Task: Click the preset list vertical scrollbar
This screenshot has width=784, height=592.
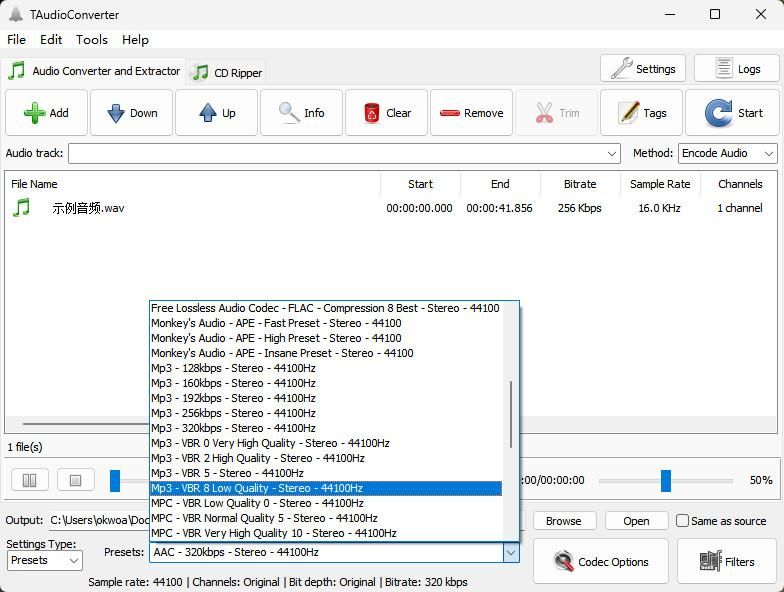Action: [x=511, y=414]
